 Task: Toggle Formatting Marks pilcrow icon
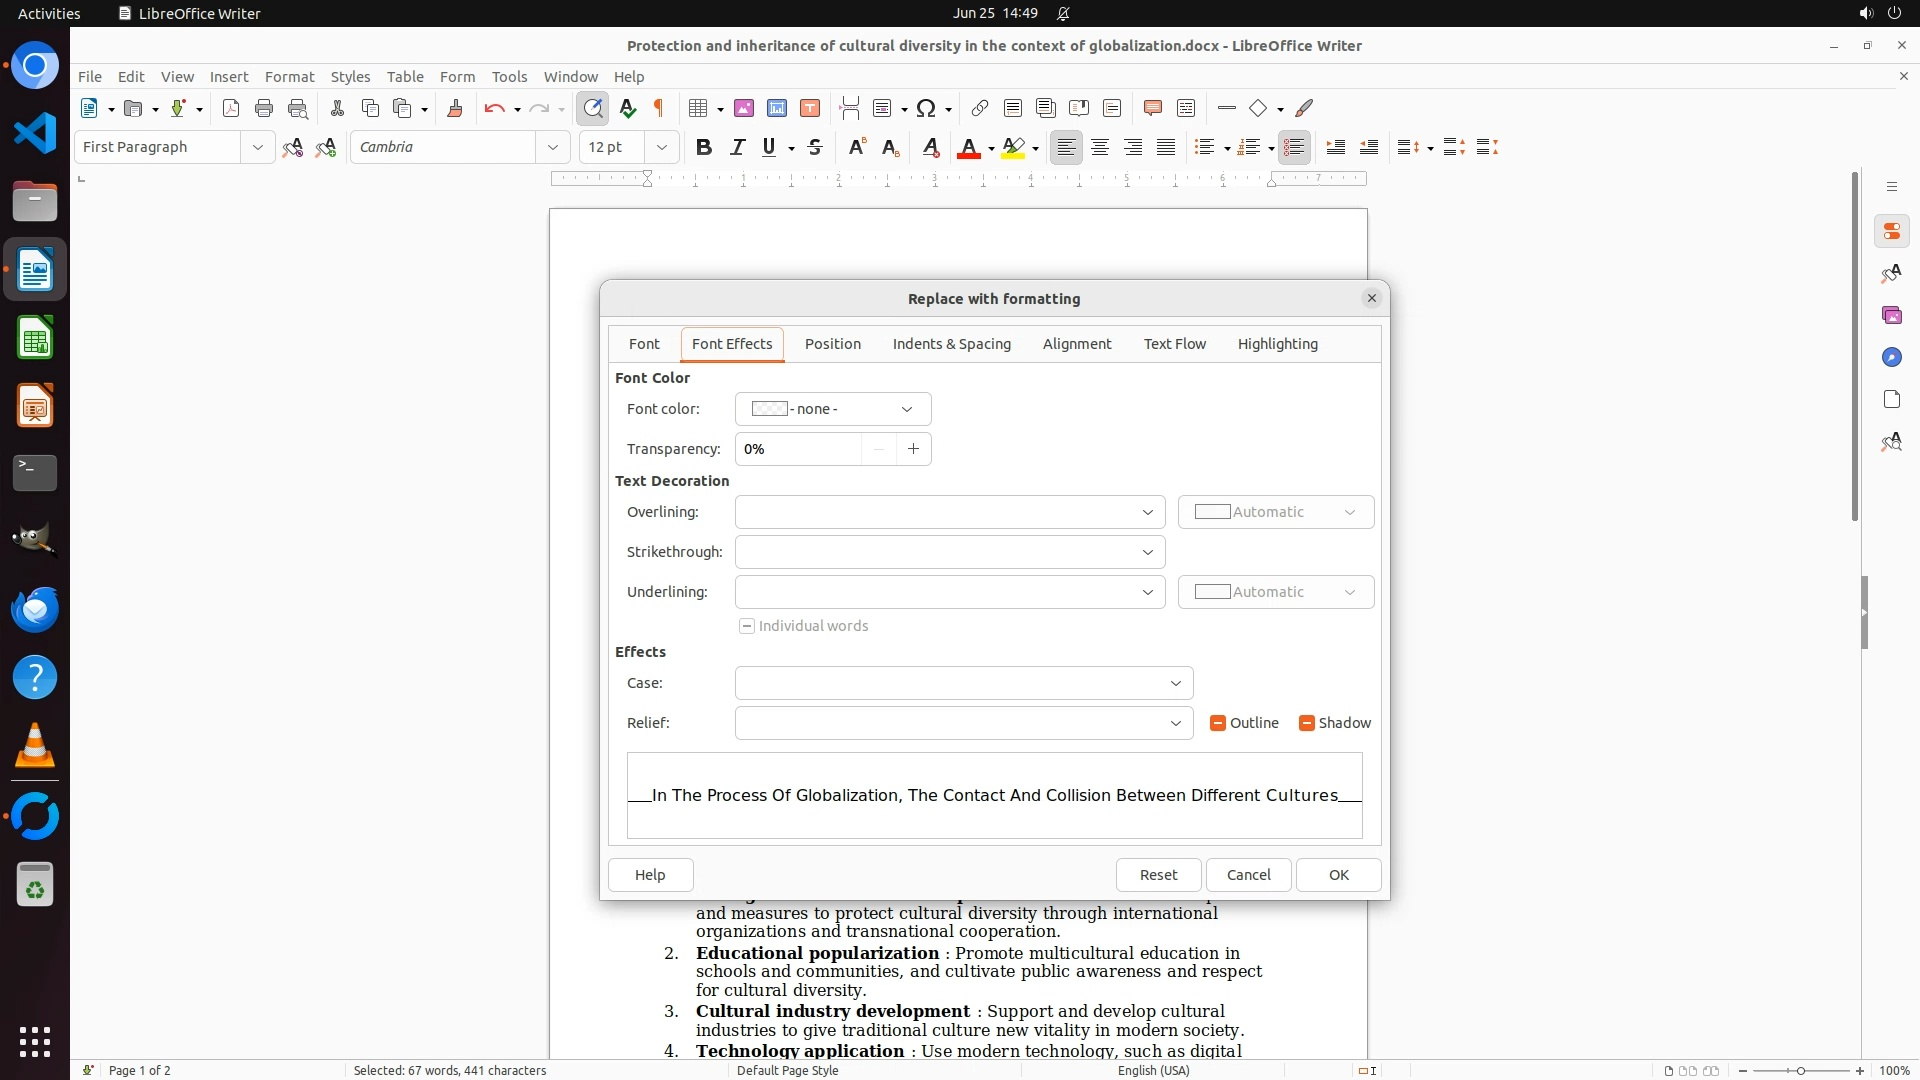(x=659, y=108)
